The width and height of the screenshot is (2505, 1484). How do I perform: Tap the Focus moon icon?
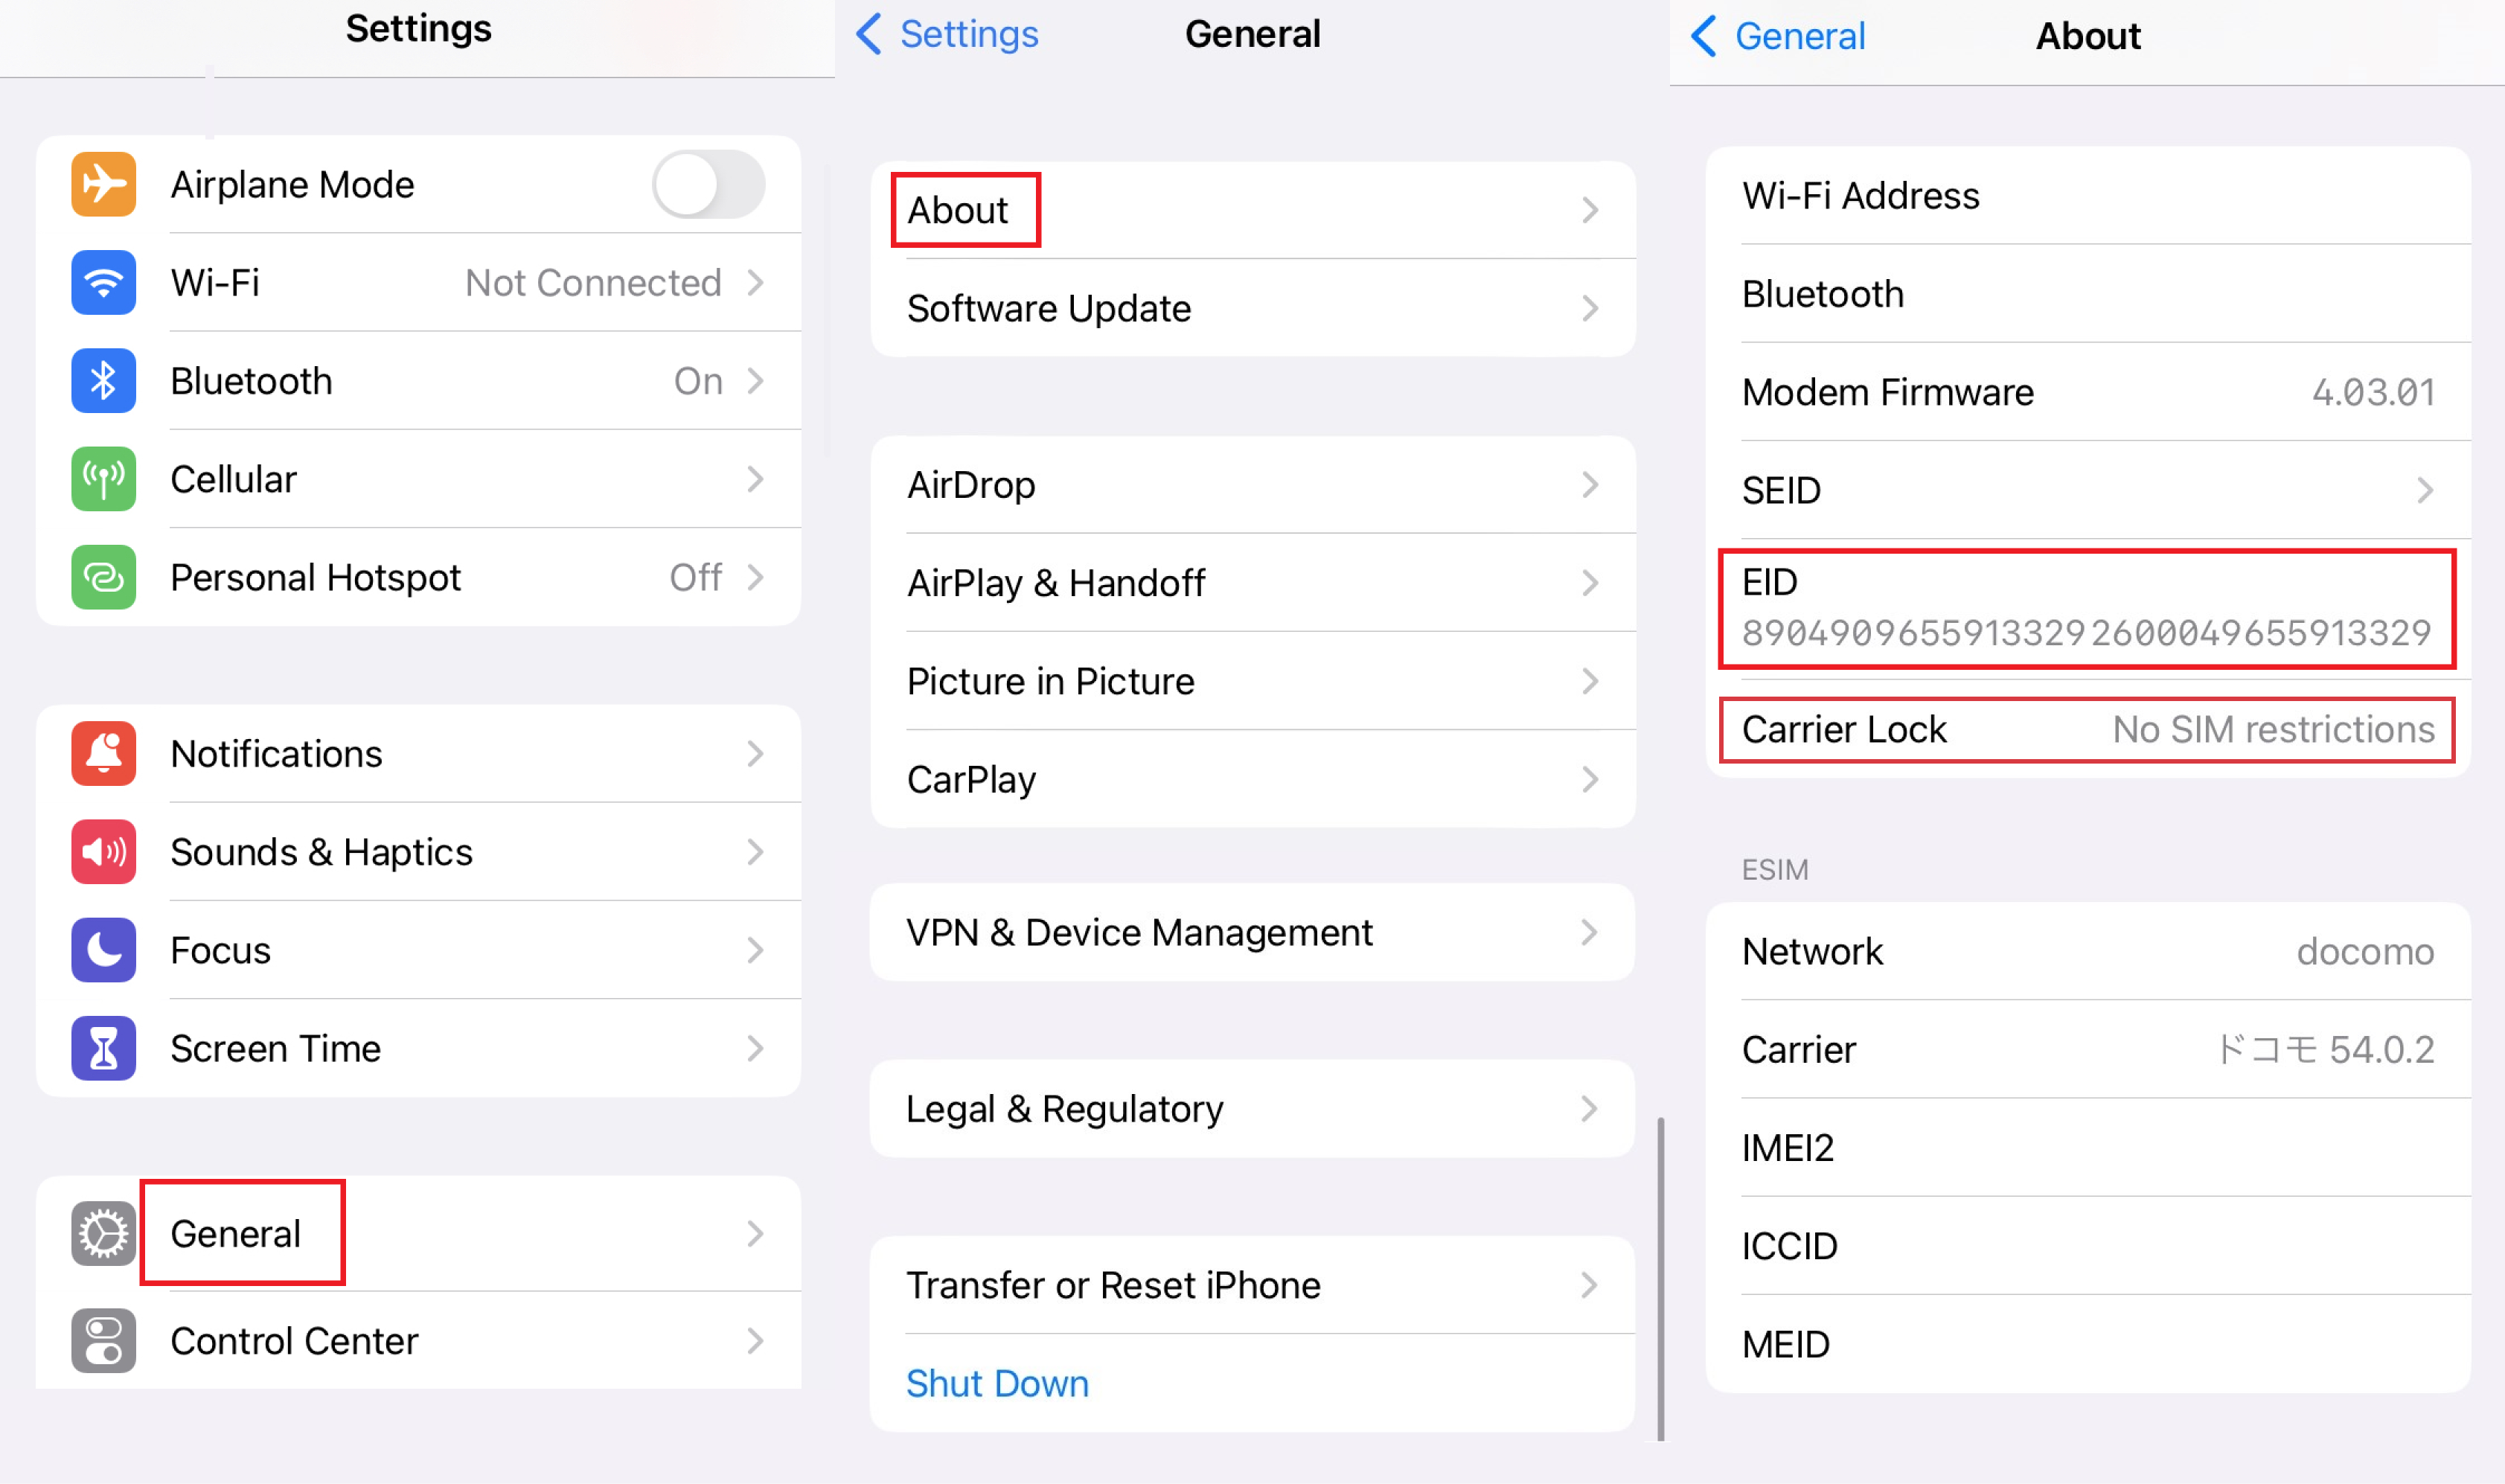click(103, 950)
